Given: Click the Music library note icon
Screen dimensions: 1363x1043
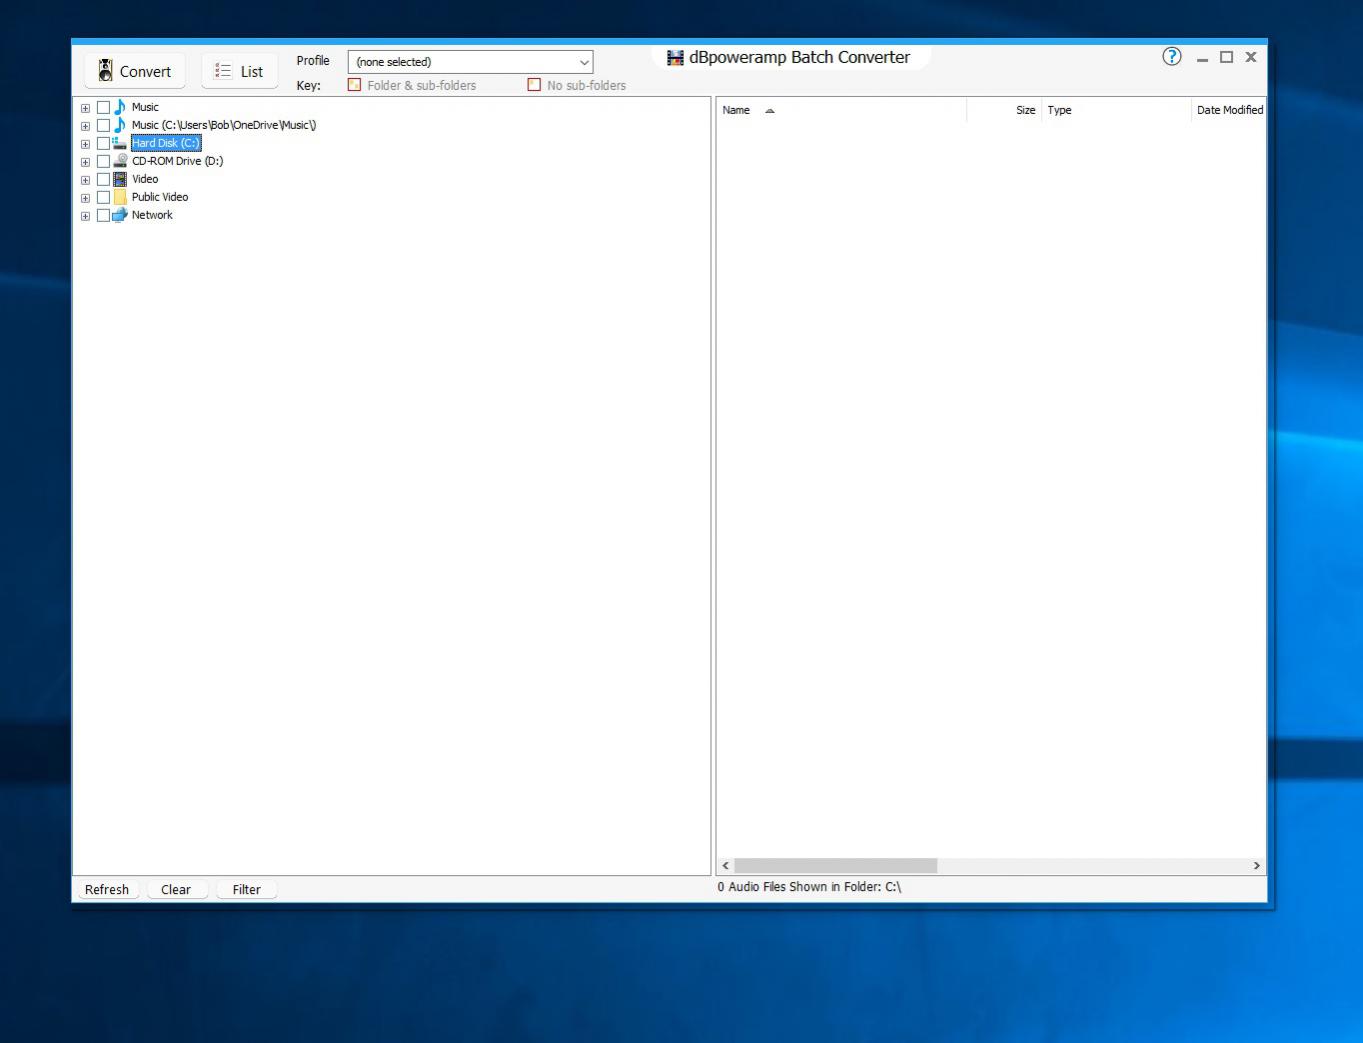Looking at the screenshot, I should pyautogui.click(x=120, y=107).
